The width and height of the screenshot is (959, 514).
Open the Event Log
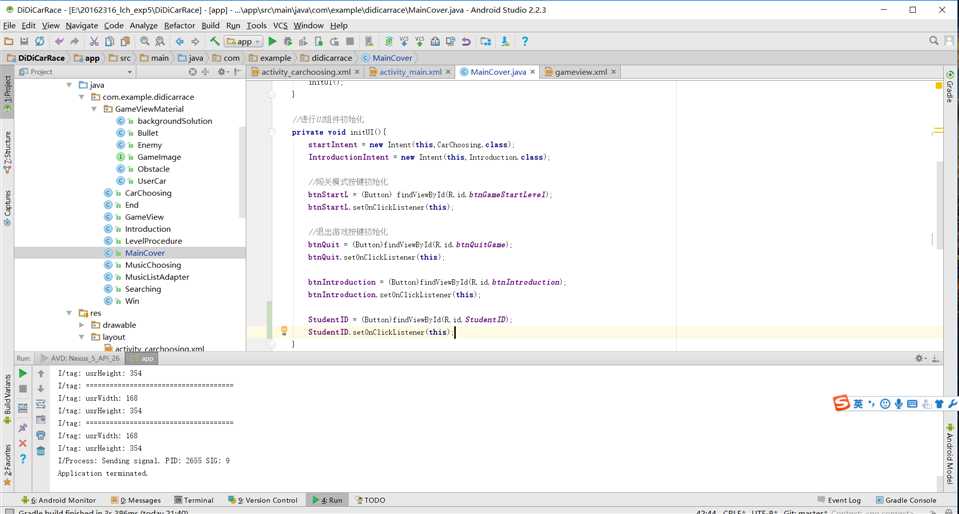tap(839, 500)
